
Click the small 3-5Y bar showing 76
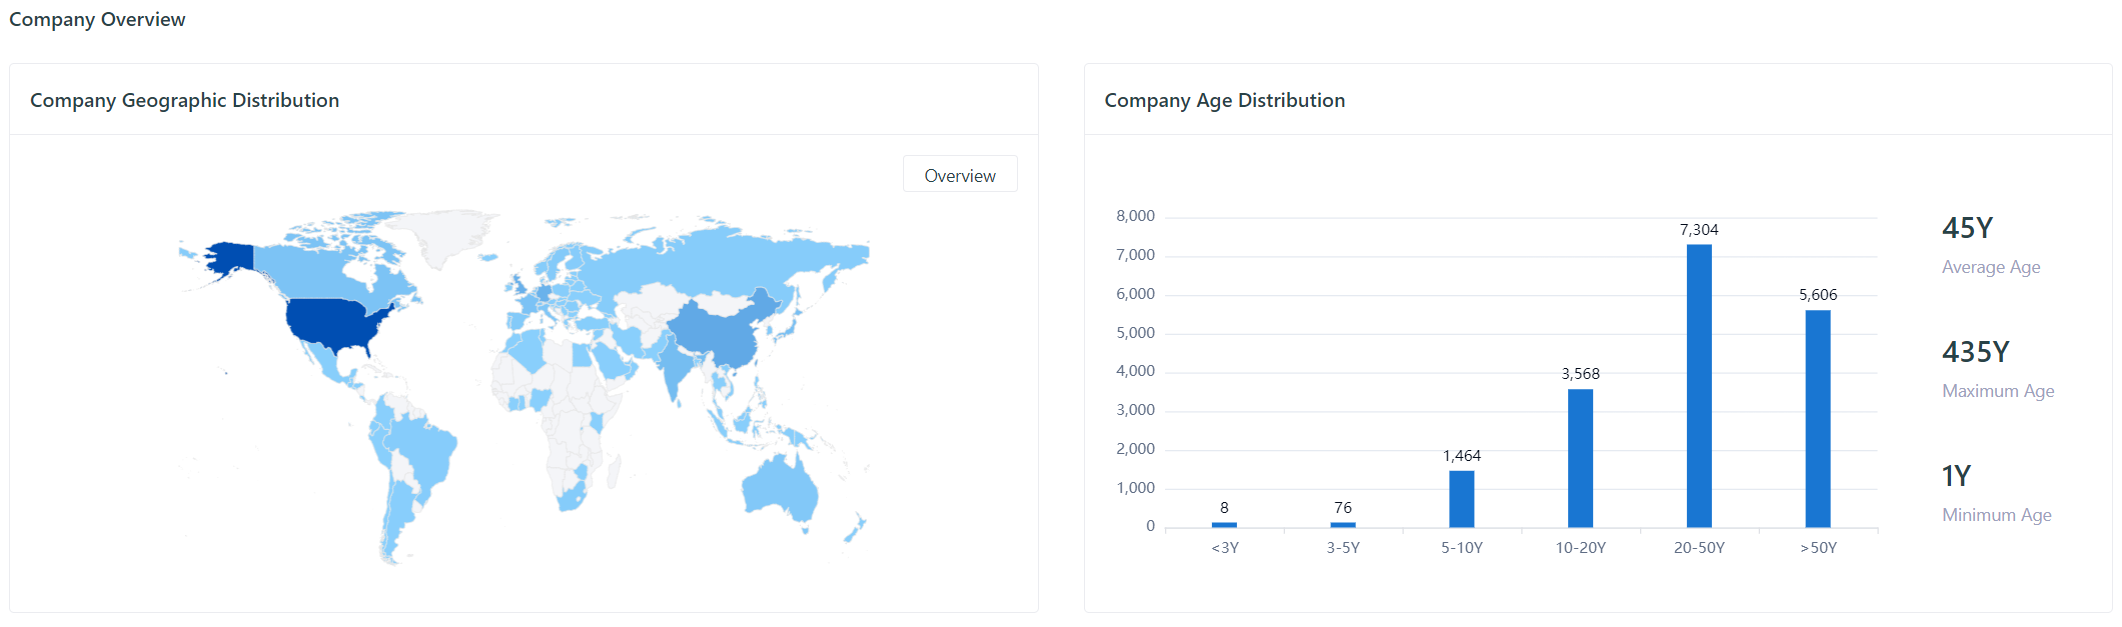[1343, 524]
